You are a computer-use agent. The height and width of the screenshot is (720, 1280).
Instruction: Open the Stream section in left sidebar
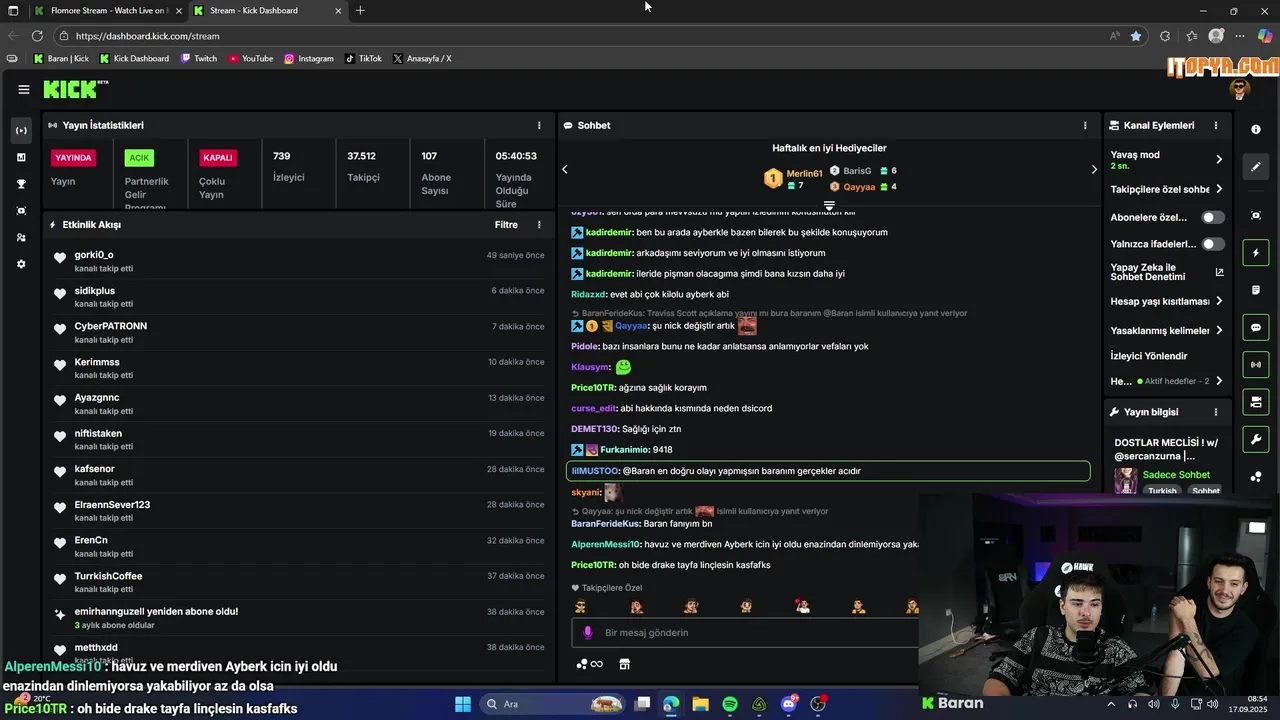point(21,130)
